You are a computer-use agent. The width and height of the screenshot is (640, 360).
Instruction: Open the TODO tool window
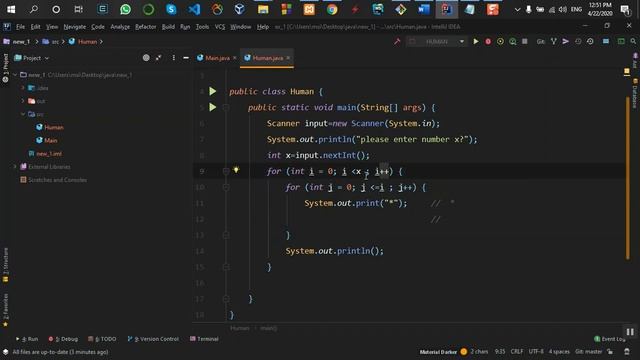pyautogui.click(x=102, y=339)
